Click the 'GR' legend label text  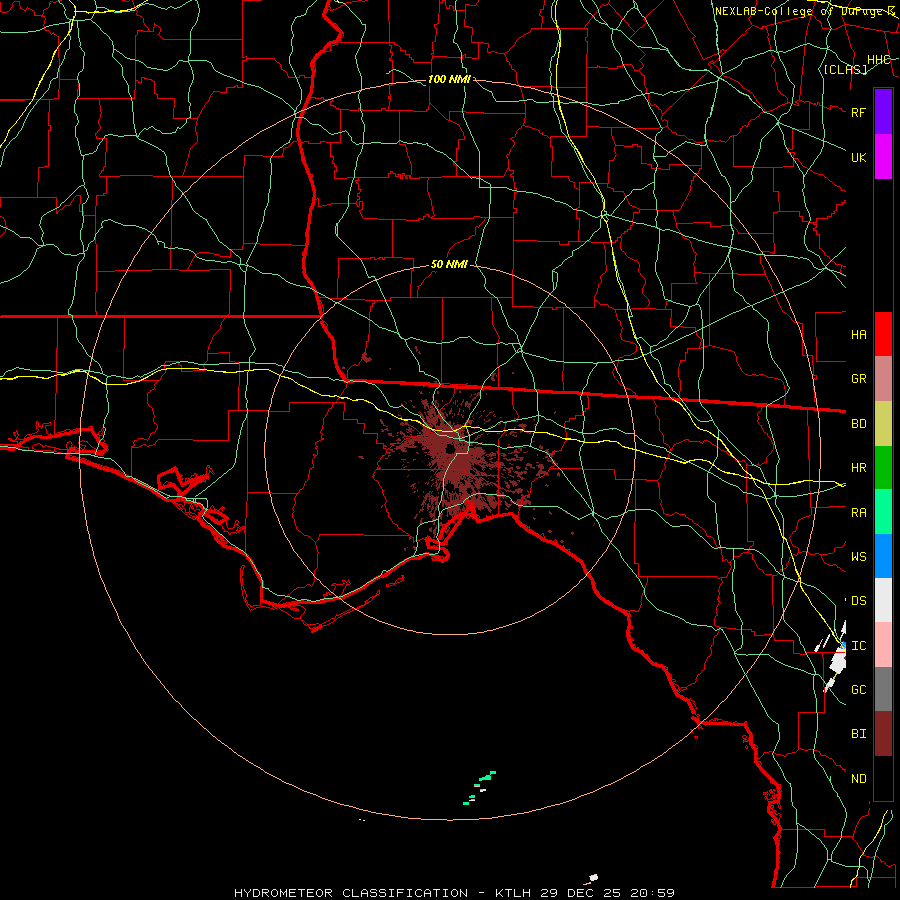(859, 379)
